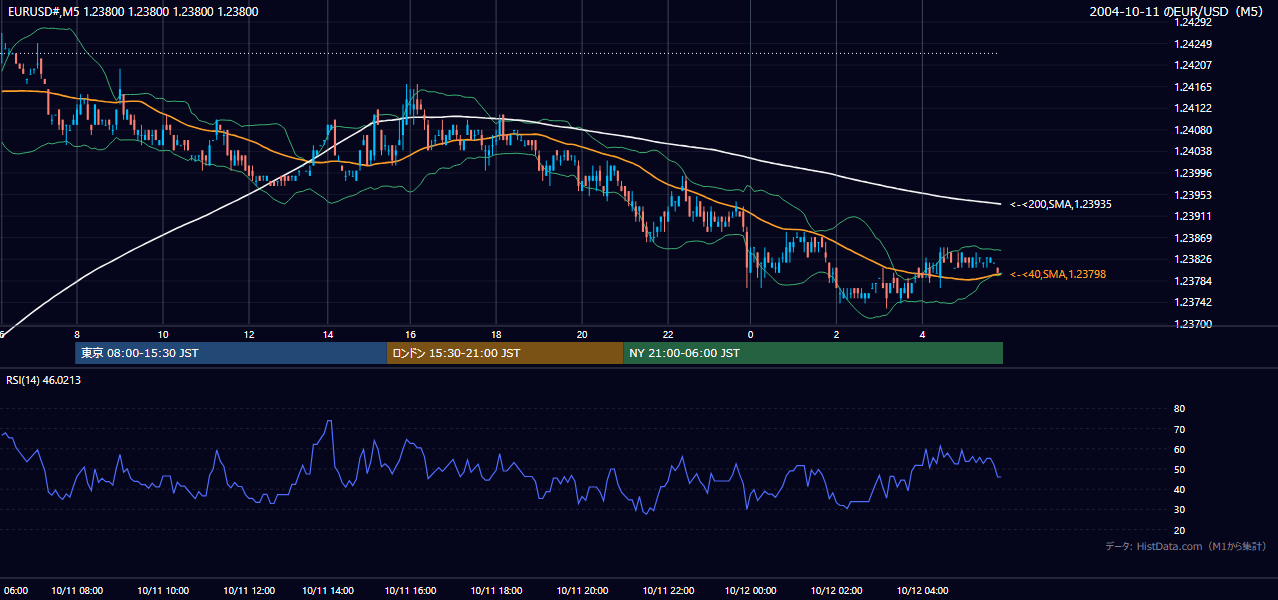This screenshot has height=600, width=1278.
Task: Select price axis label 1.24122
Action: click(1193, 108)
